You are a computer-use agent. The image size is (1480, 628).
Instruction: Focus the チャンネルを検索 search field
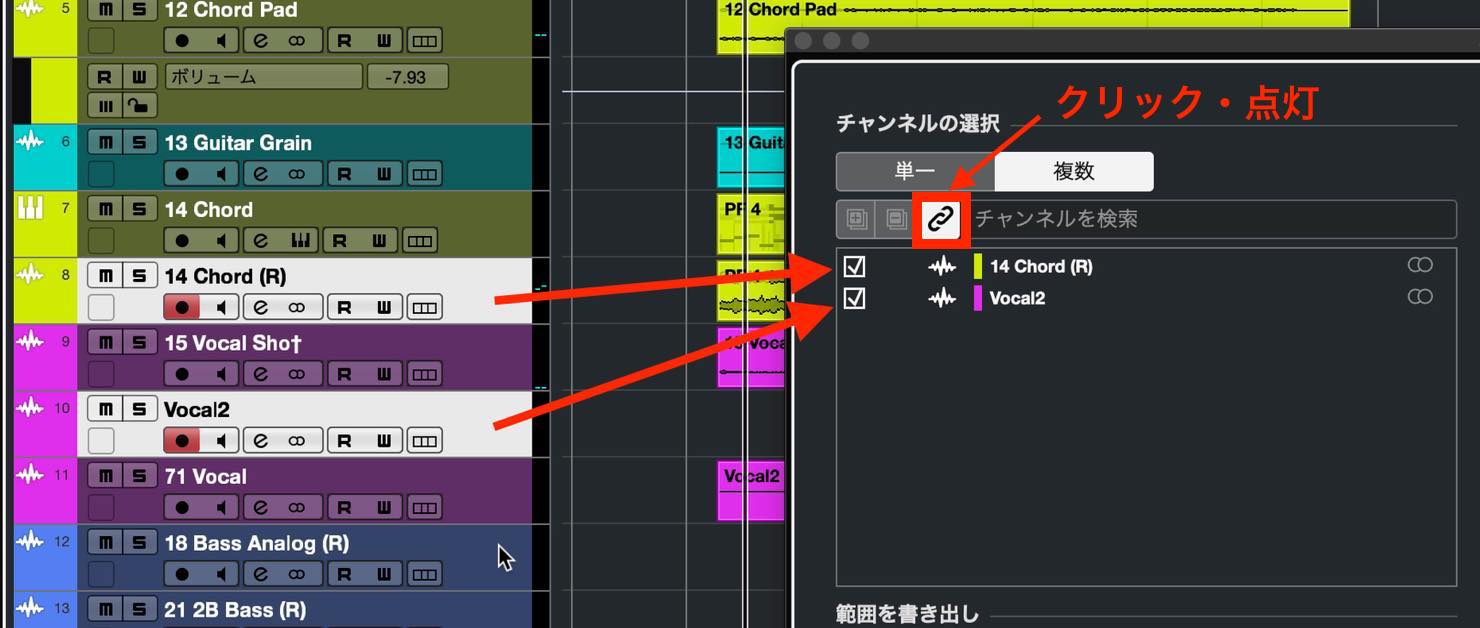click(x=1212, y=219)
